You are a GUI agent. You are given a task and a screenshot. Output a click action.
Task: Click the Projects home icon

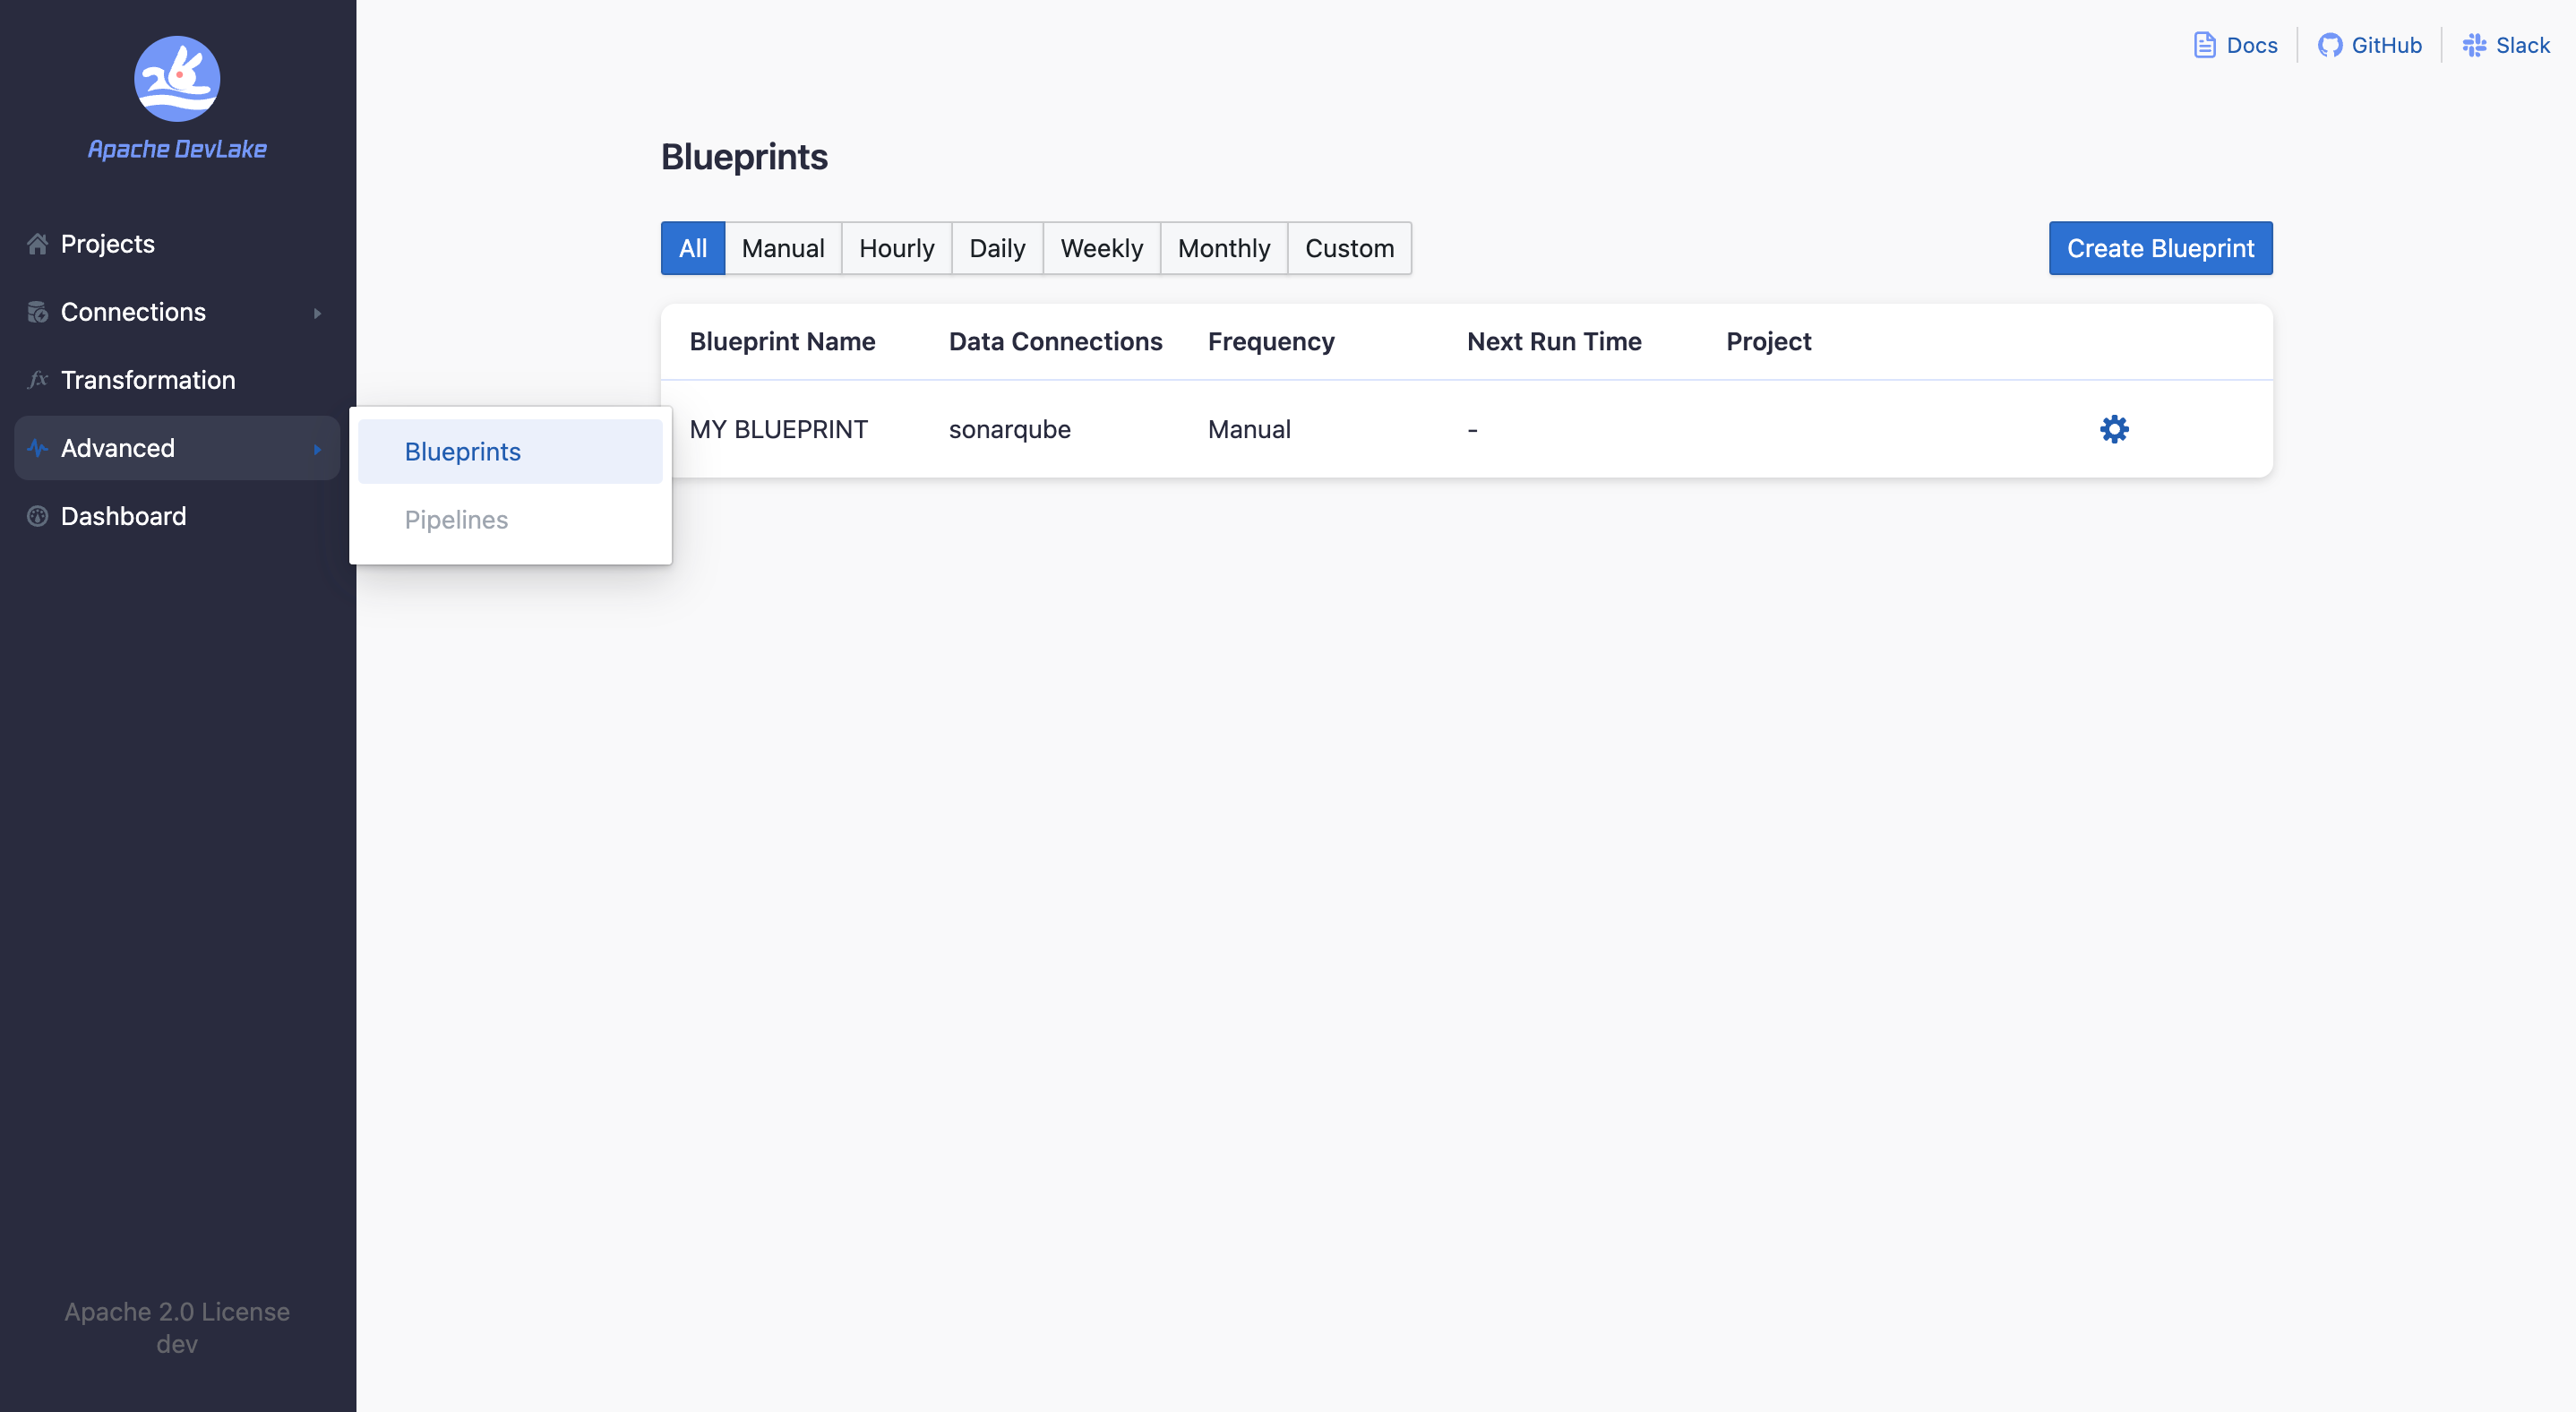click(37, 244)
